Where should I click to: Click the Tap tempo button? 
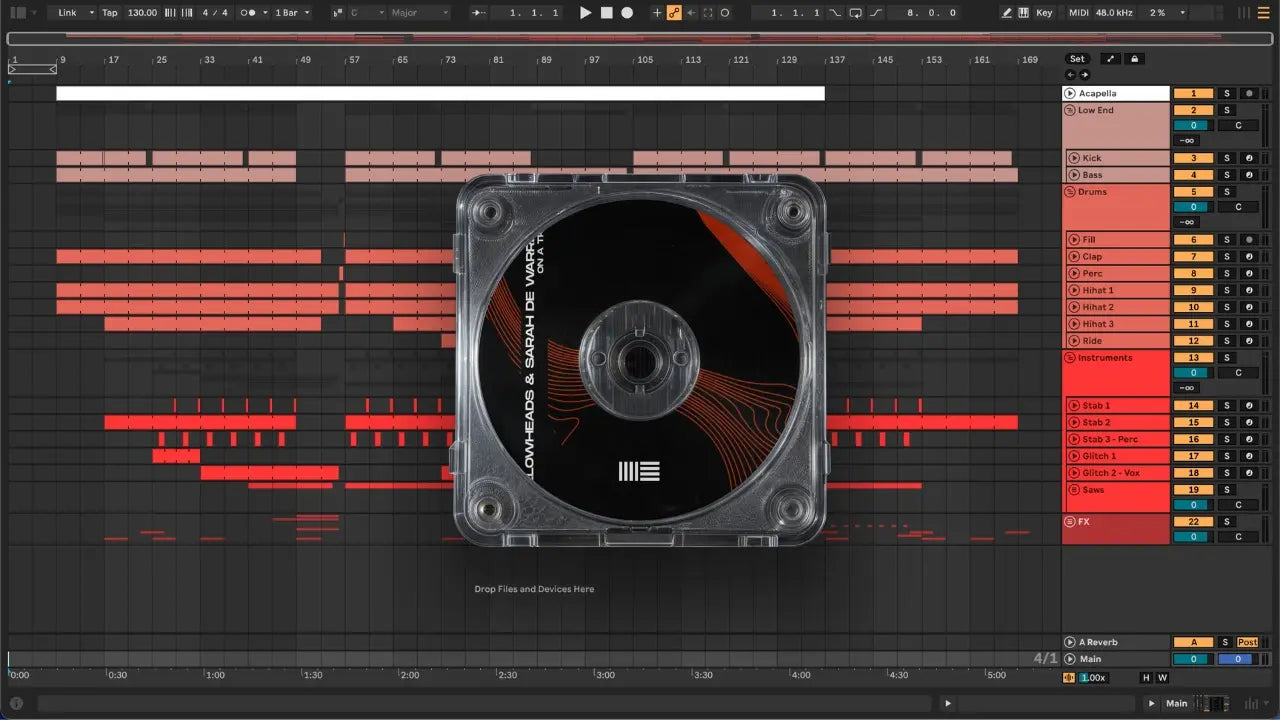tap(110, 13)
